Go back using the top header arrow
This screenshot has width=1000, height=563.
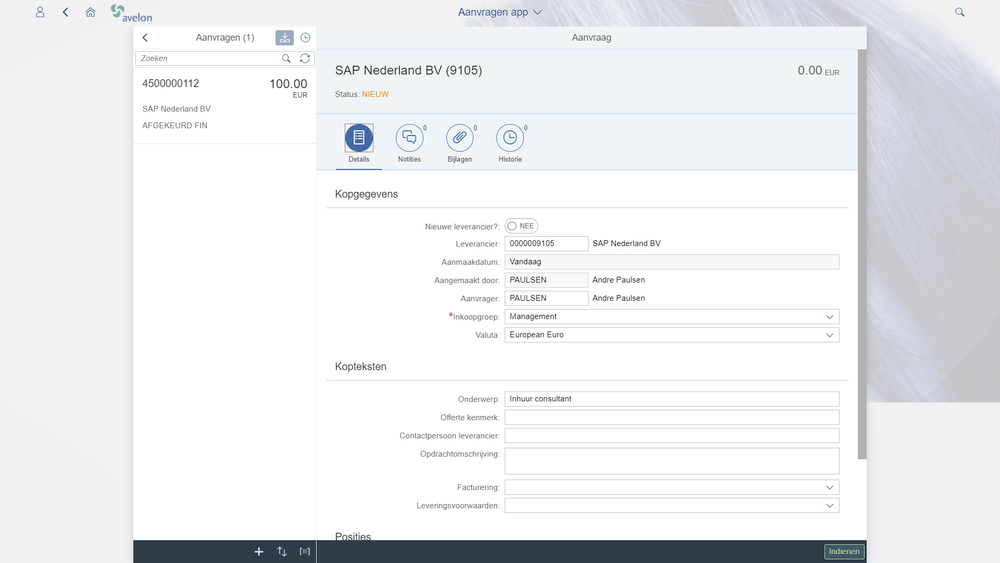[x=65, y=12]
